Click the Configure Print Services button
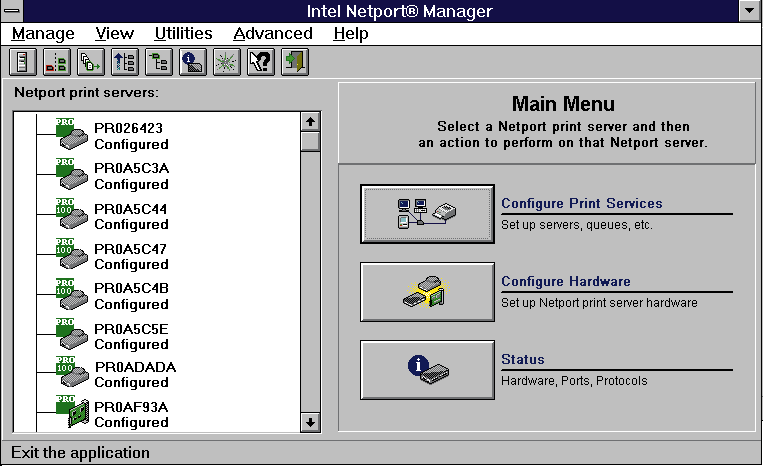 click(x=427, y=214)
